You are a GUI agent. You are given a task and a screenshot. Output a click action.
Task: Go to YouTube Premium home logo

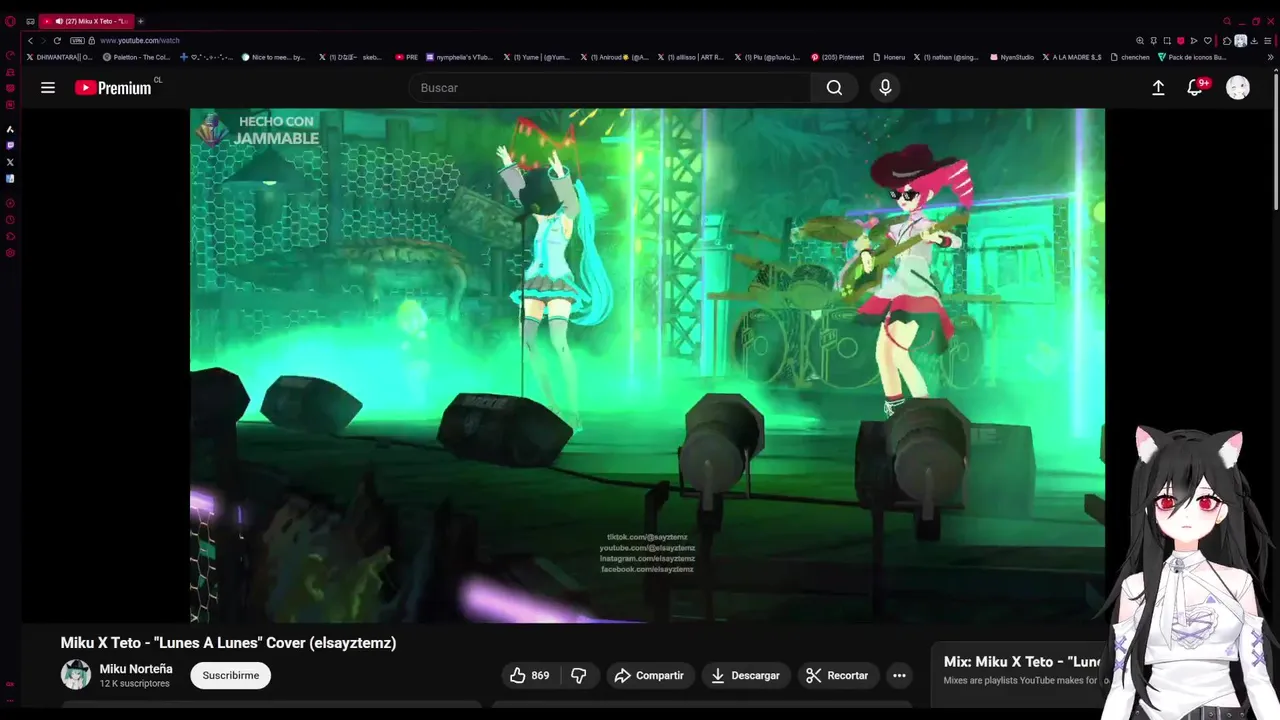click(113, 88)
